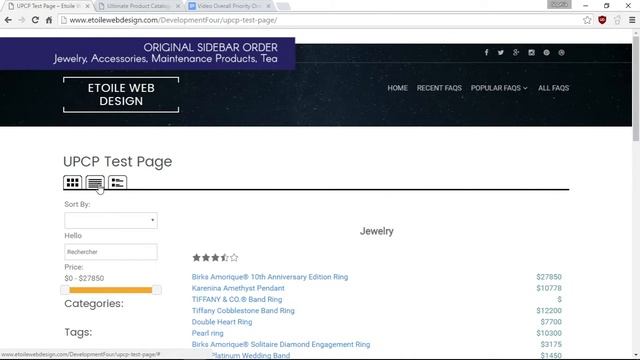Open TIFFANY & CO. Band Ring link
640x360 pixels.
237,299
